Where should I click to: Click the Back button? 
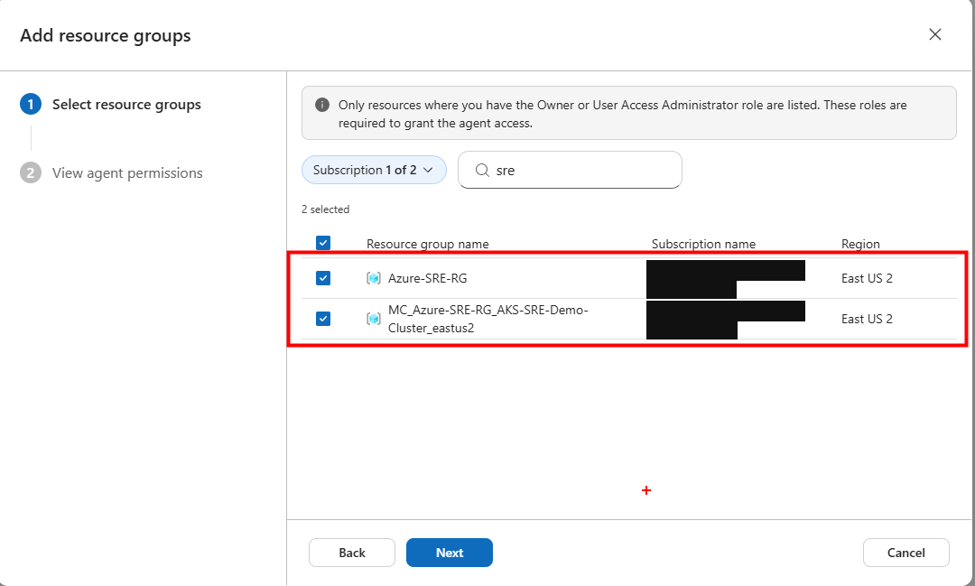tap(352, 552)
